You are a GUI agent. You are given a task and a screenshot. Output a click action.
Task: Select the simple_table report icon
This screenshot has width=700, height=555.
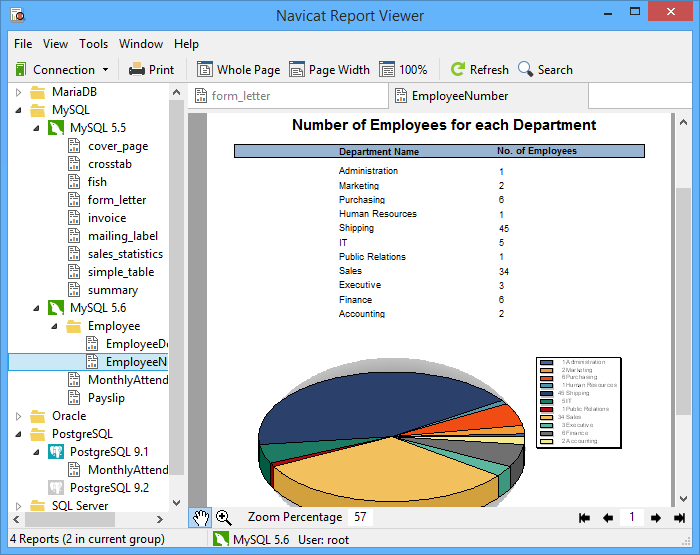[74, 272]
